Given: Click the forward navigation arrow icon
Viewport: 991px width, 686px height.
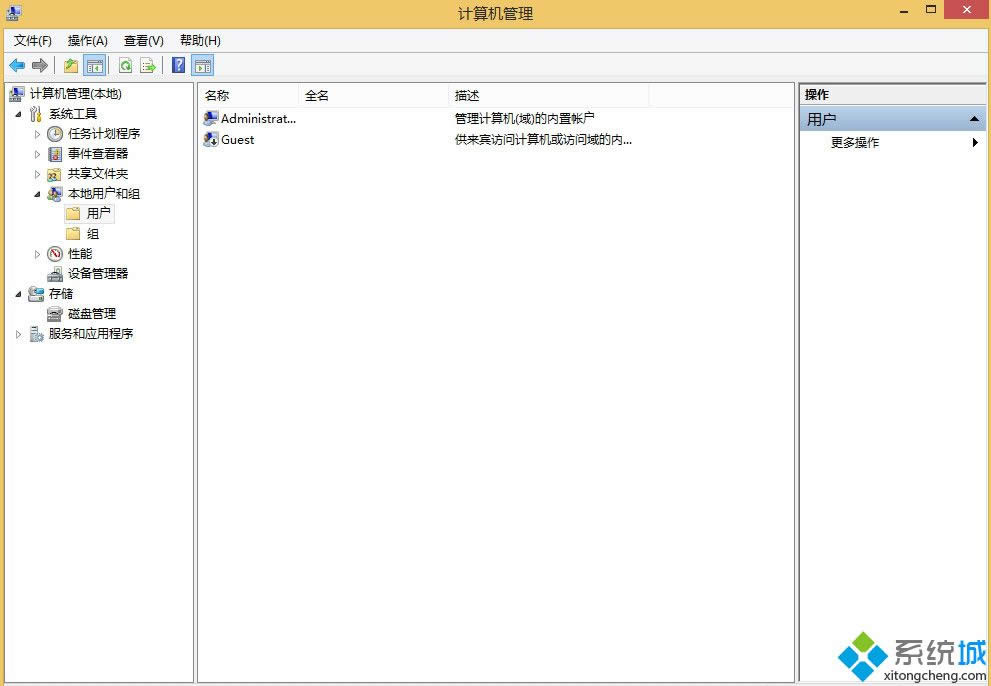Looking at the screenshot, I should (x=38, y=65).
